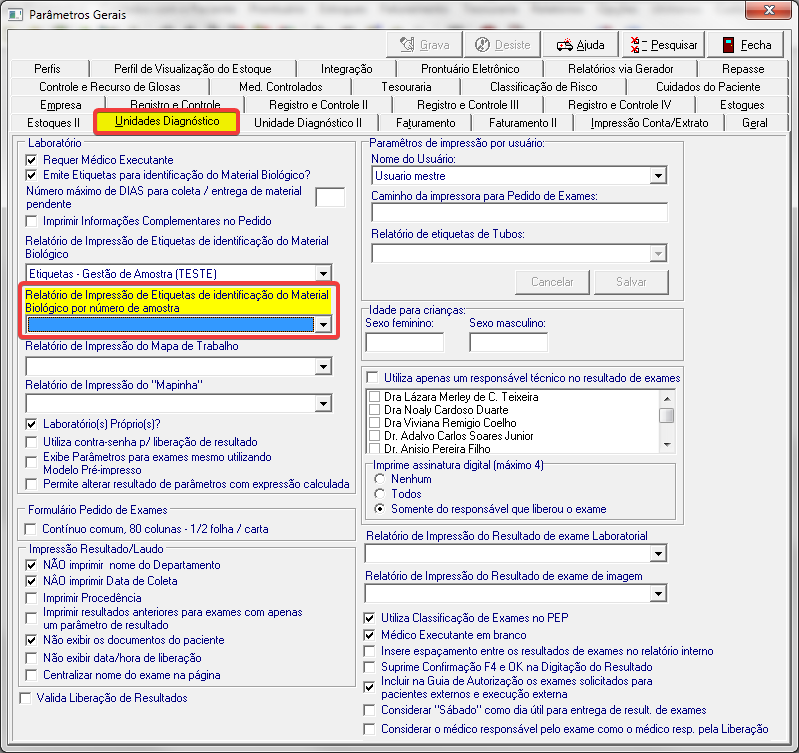
Task: Uncheck Médico Executante em branco
Action: (369, 635)
